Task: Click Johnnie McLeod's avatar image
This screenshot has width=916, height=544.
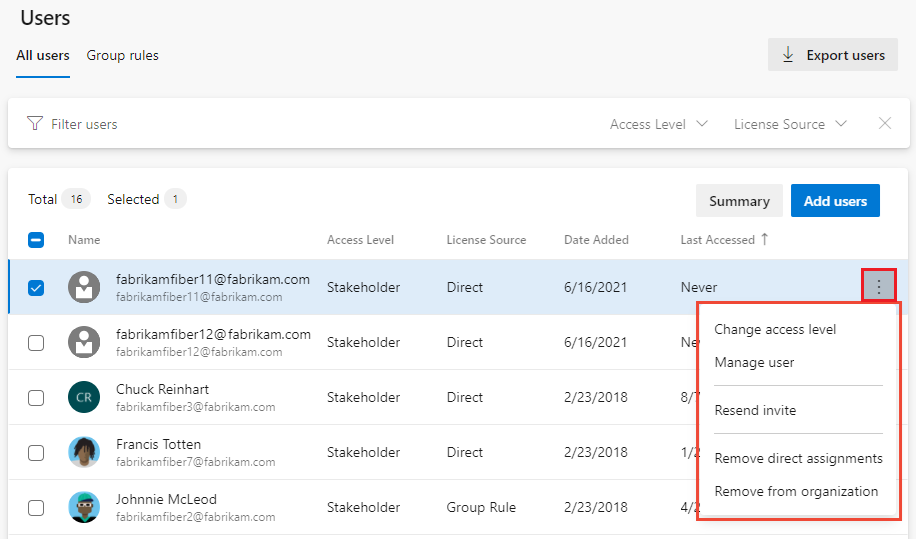Action: 84,507
